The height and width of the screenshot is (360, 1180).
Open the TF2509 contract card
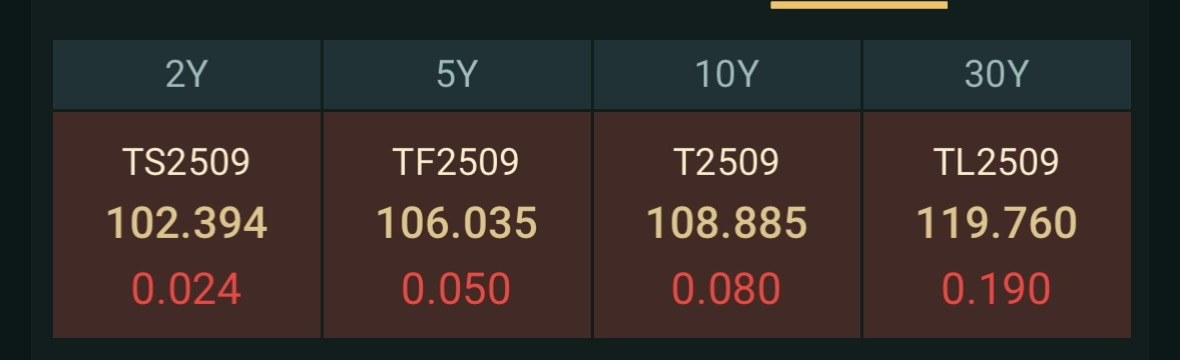click(x=457, y=225)
